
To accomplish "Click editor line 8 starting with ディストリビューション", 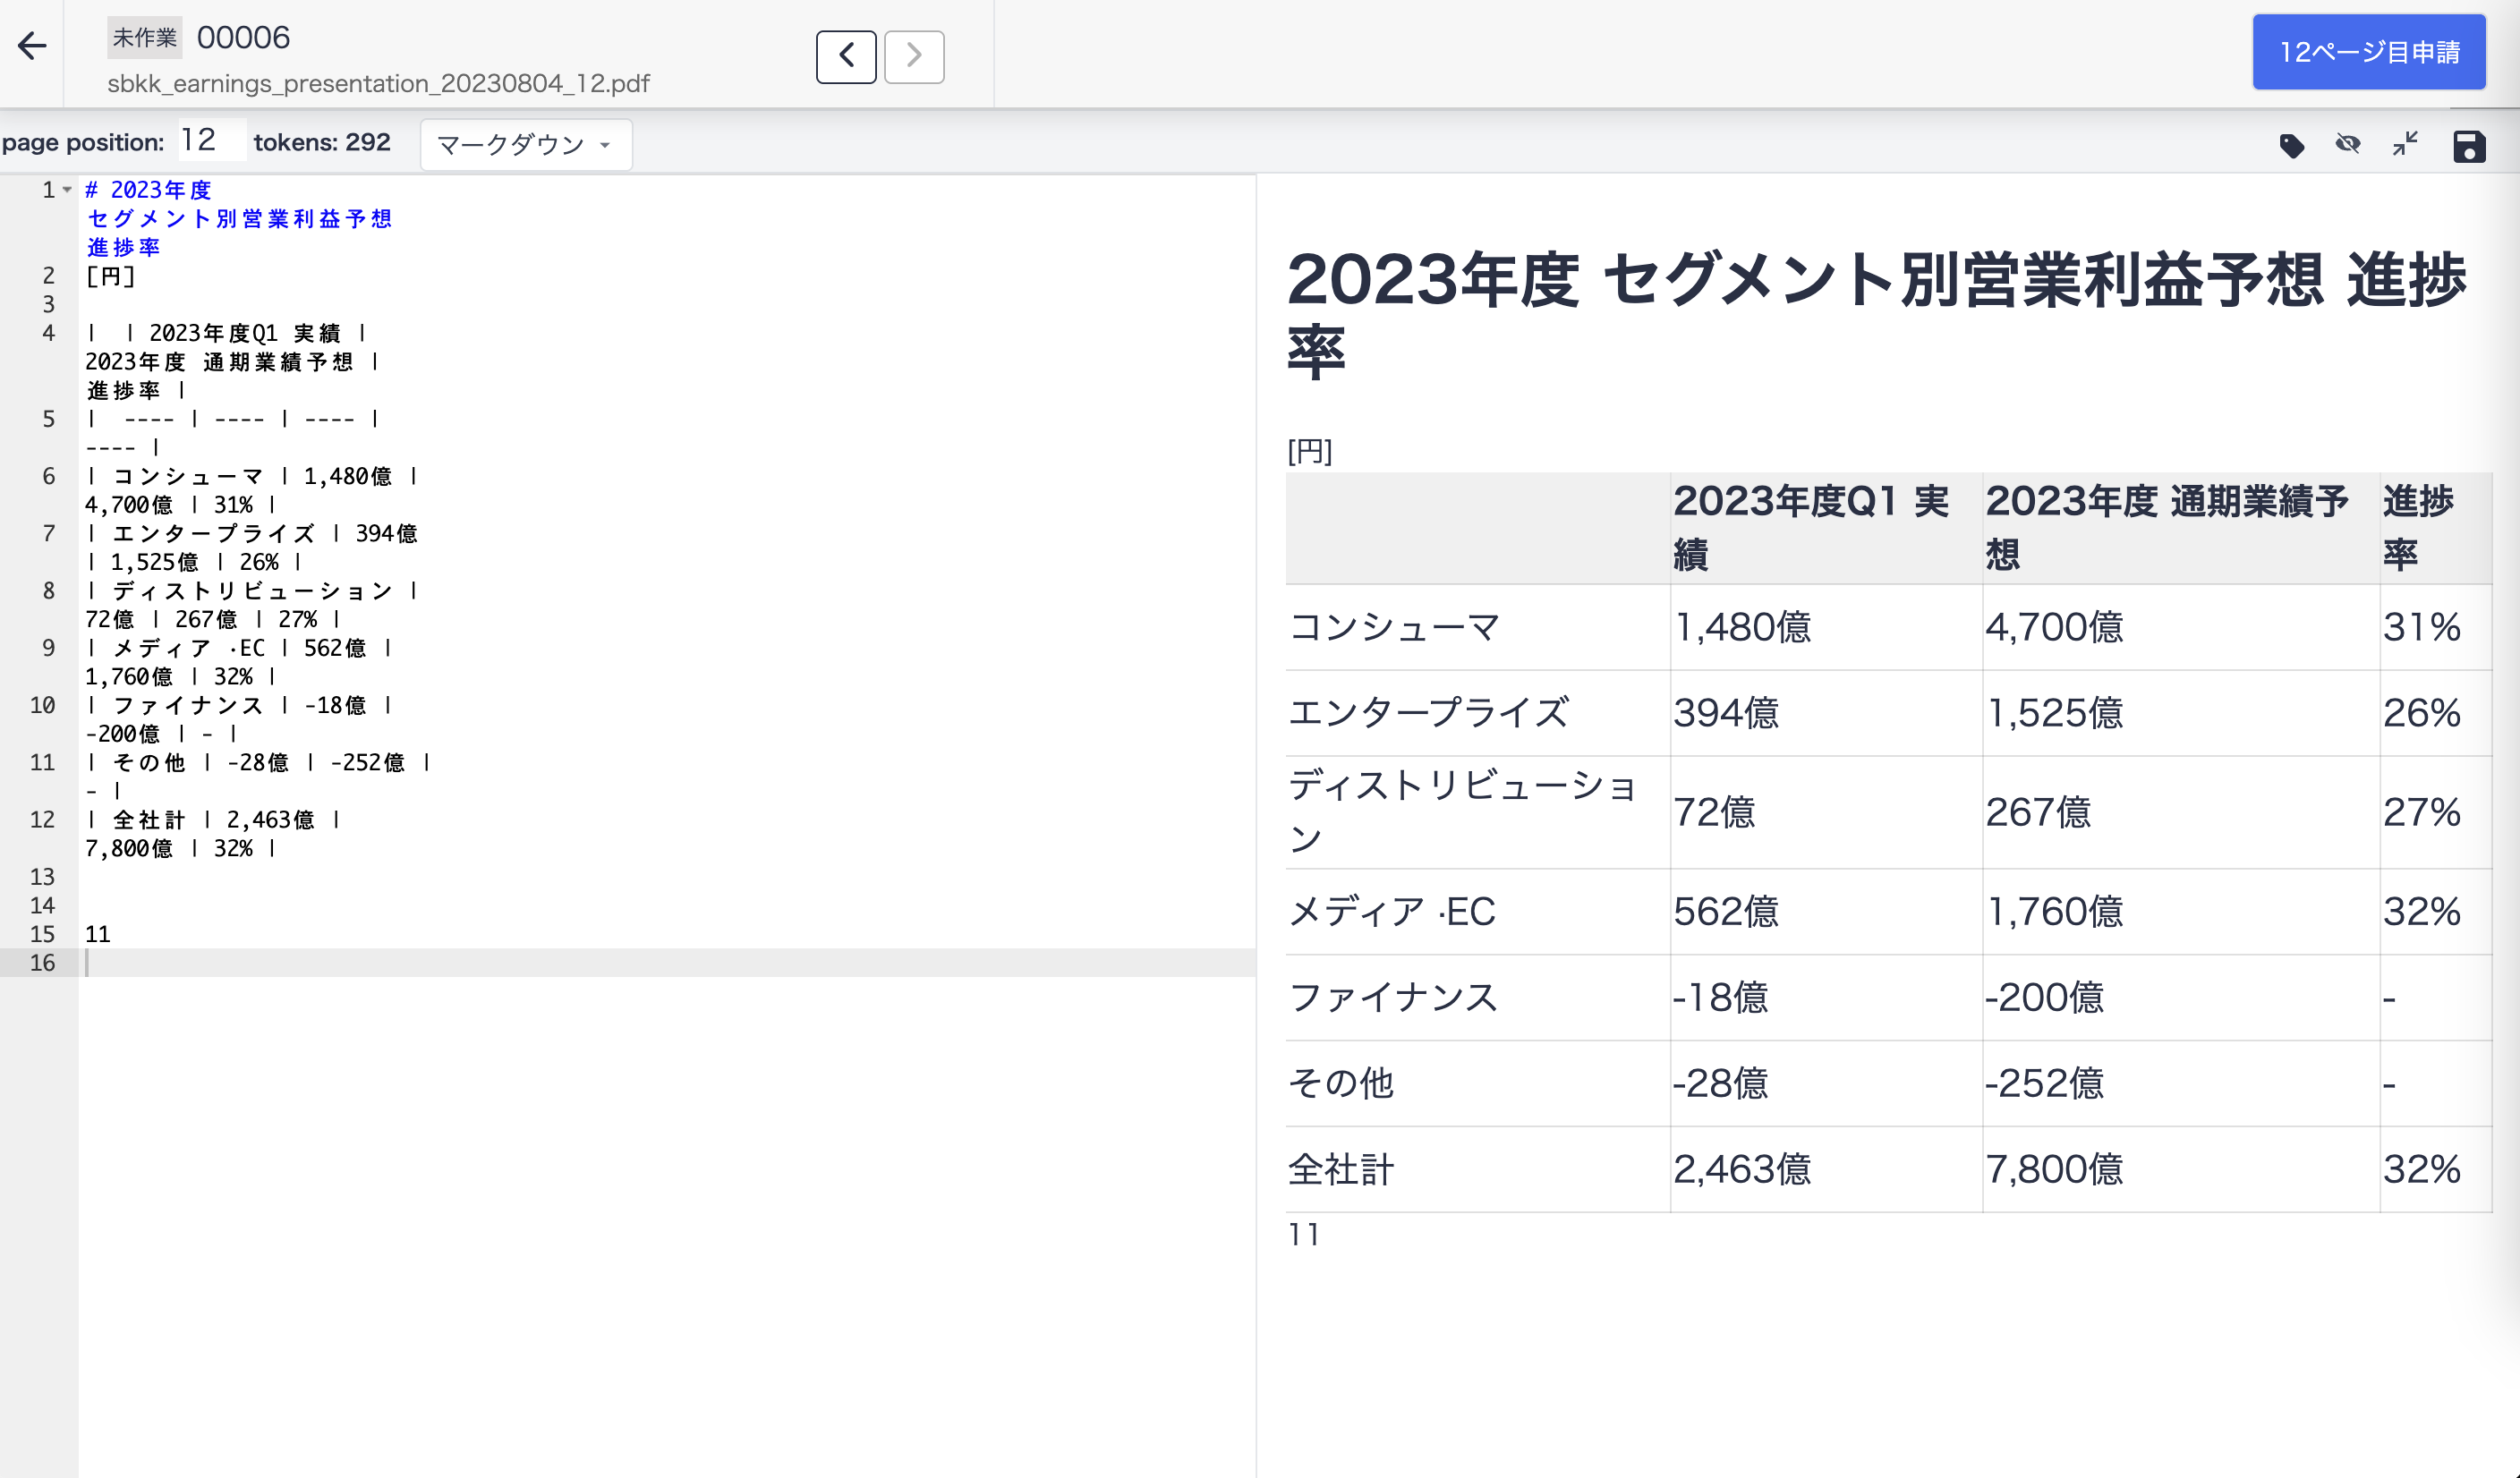I will pyautogui.click(x=251, y=604).
